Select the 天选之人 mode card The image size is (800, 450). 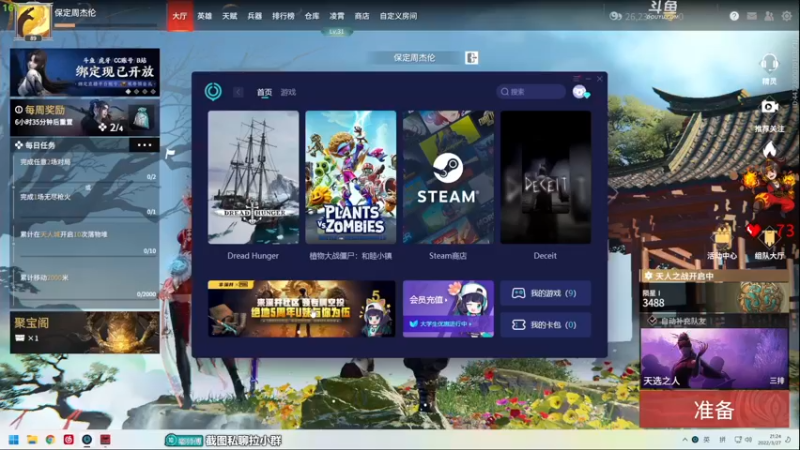point(714,359)
